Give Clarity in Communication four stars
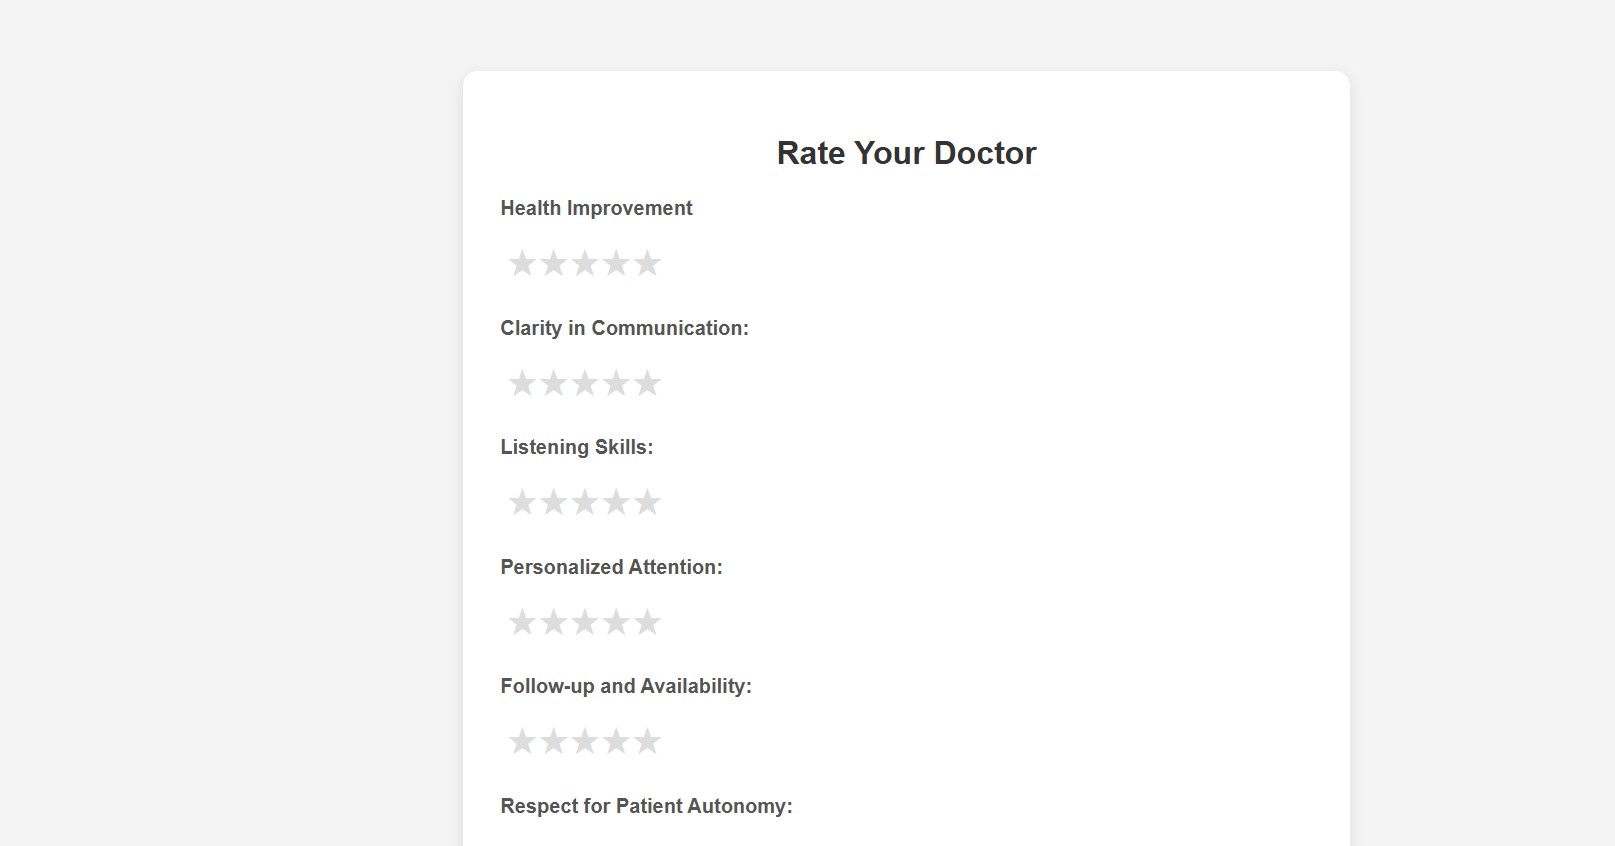 tap(617, 382)
